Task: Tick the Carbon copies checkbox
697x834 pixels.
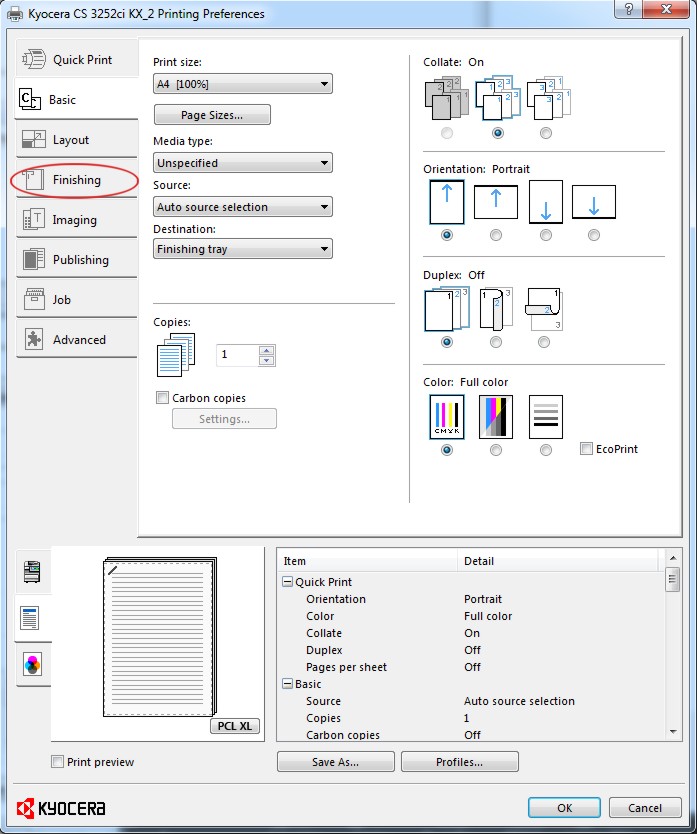Action: [x=162, y=398]
